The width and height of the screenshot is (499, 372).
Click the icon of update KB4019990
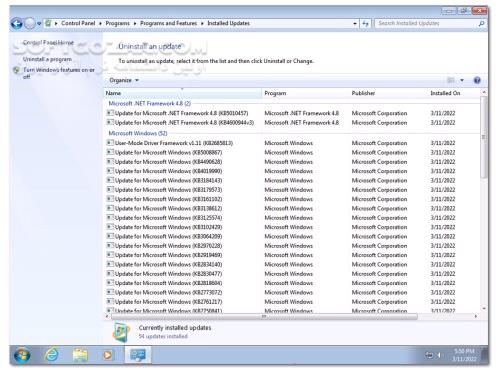(110, 171)
